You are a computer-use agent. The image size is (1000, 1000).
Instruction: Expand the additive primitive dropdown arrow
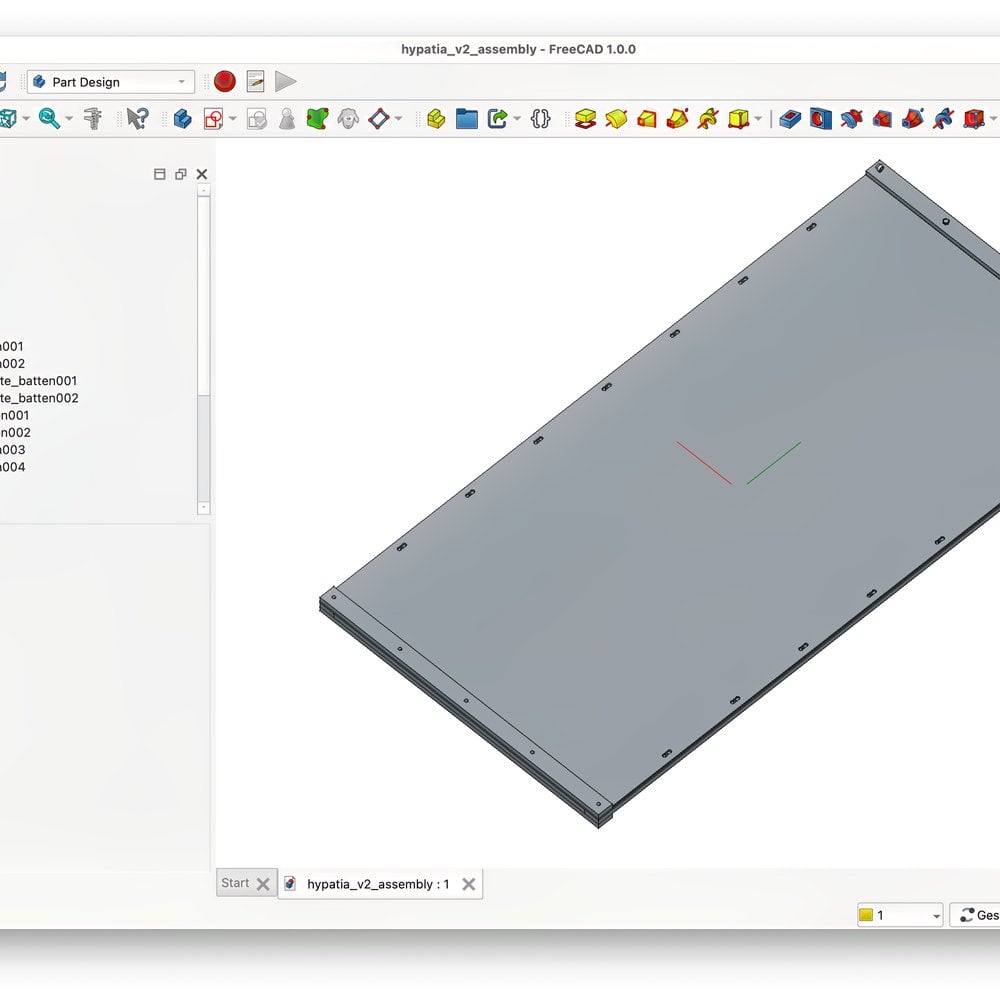coord(758,120)
